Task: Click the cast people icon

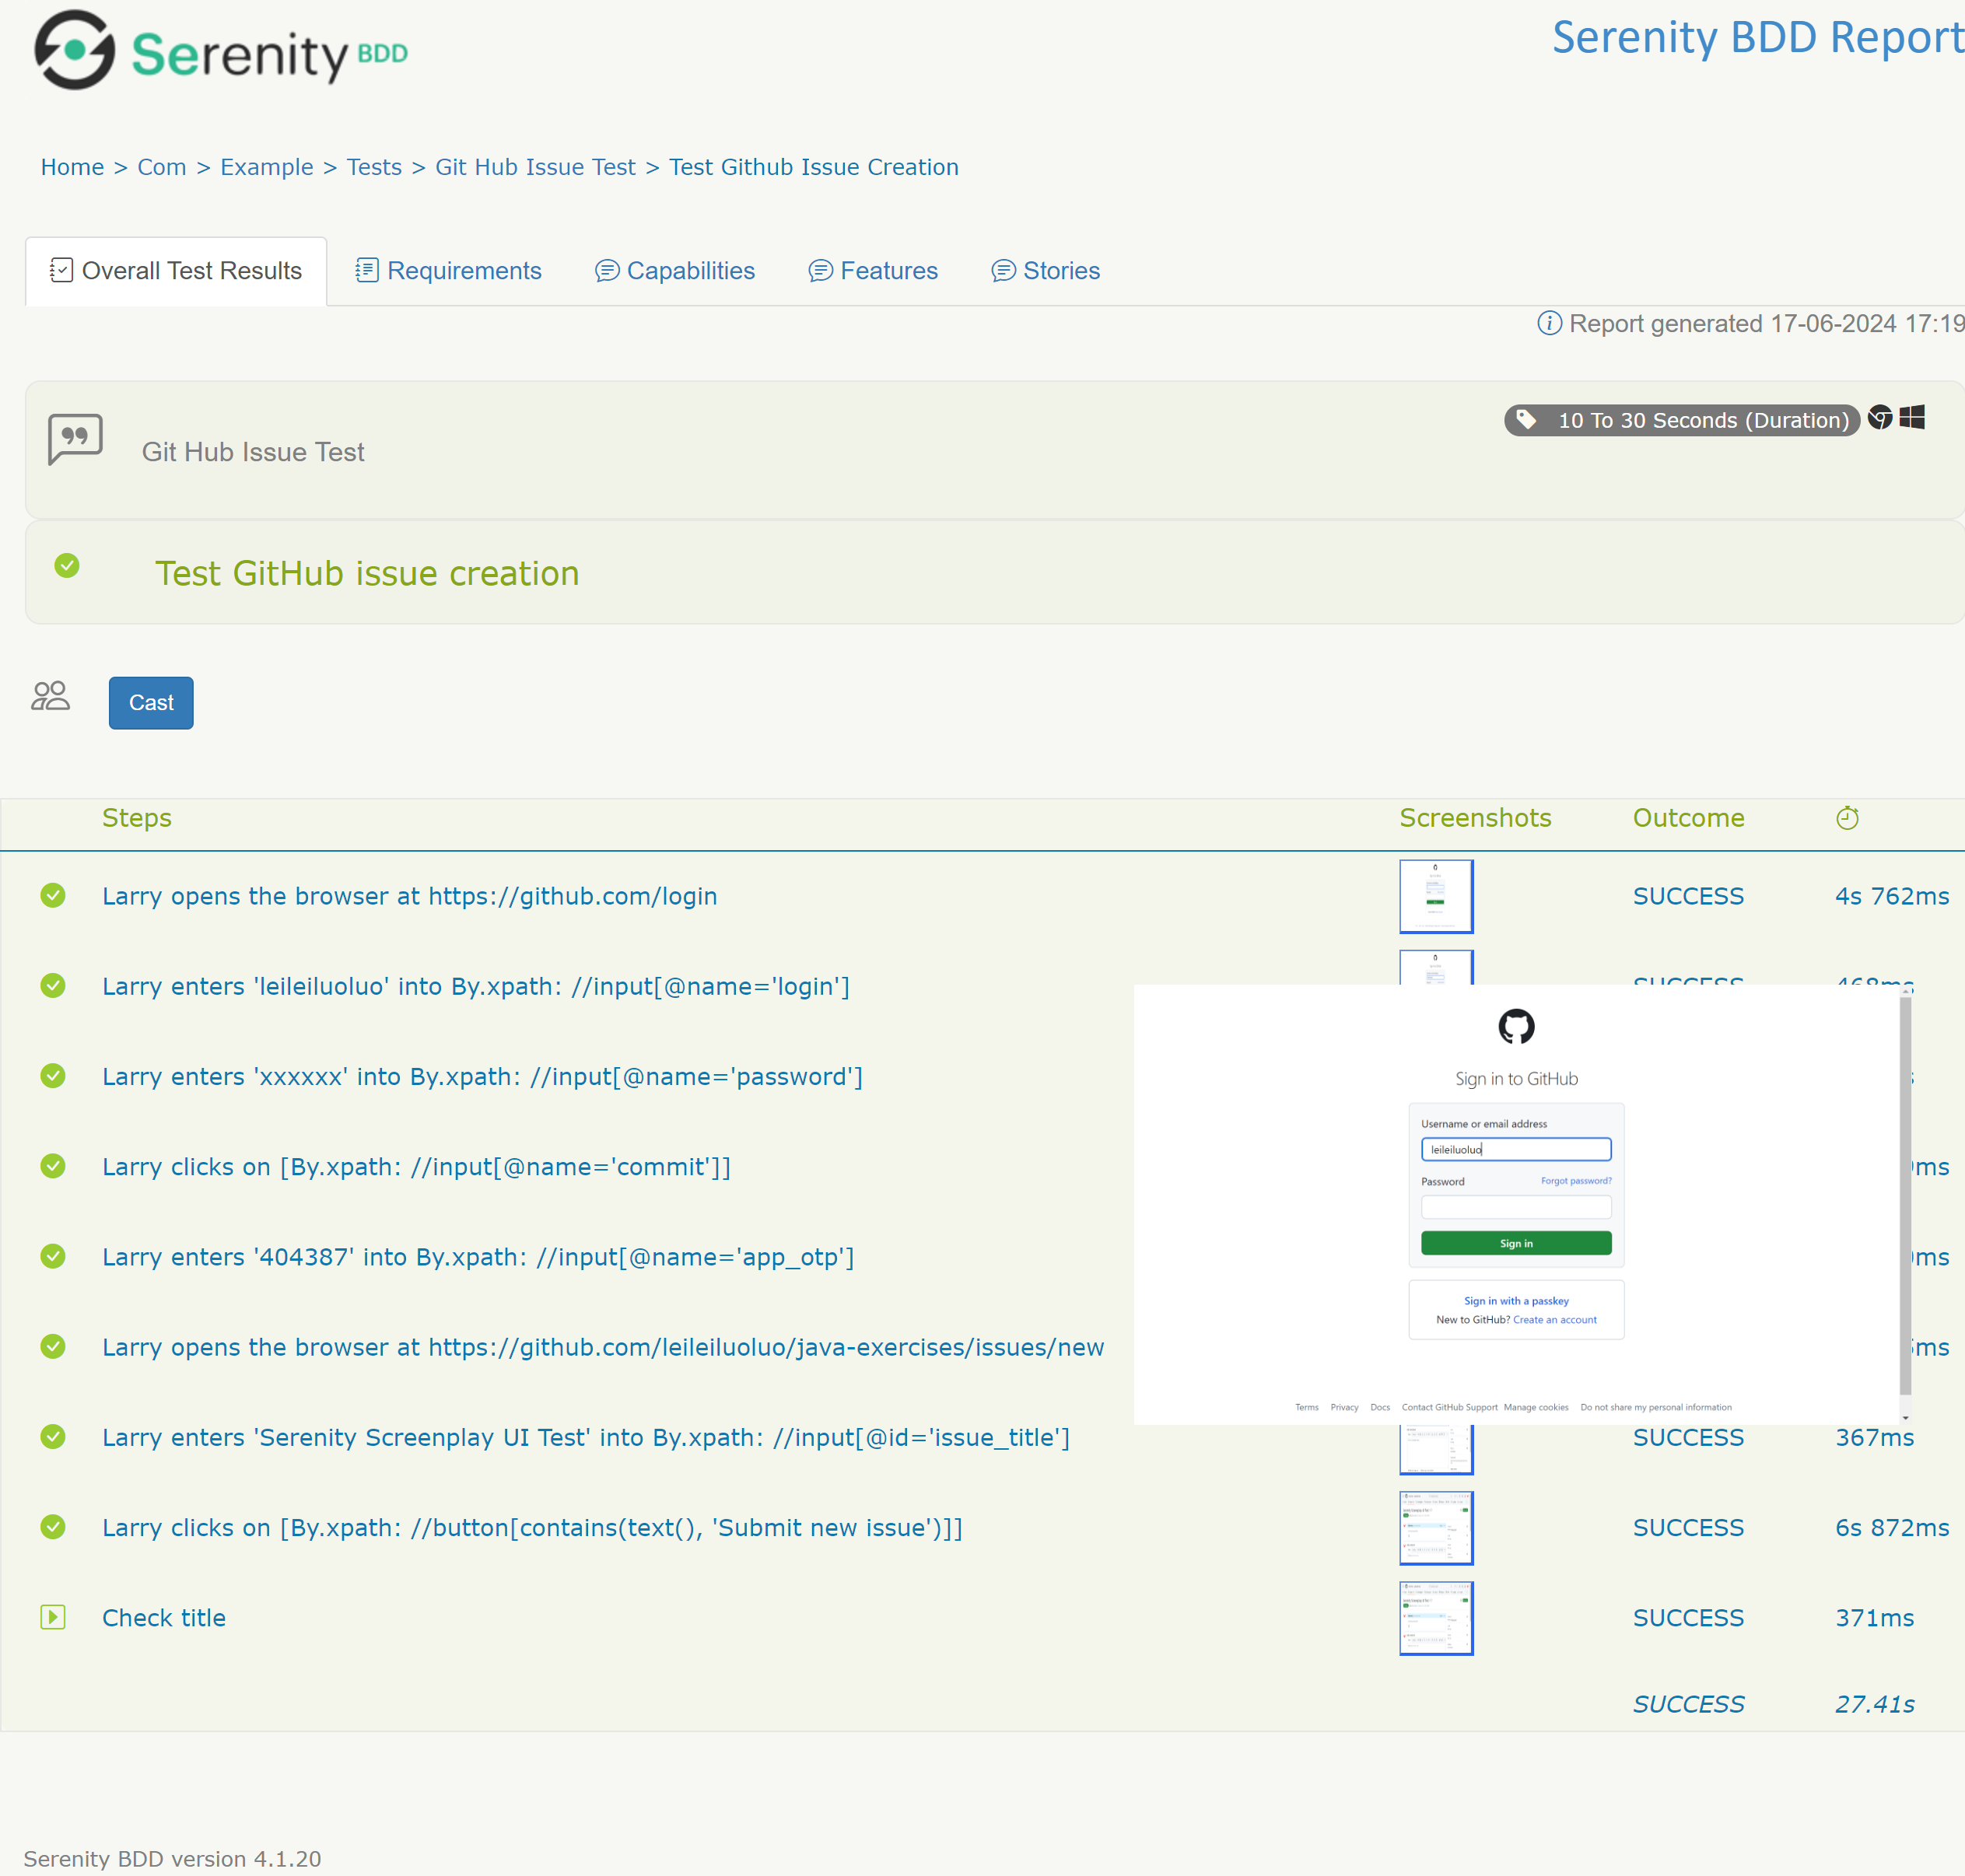Action: pos(50,696)
